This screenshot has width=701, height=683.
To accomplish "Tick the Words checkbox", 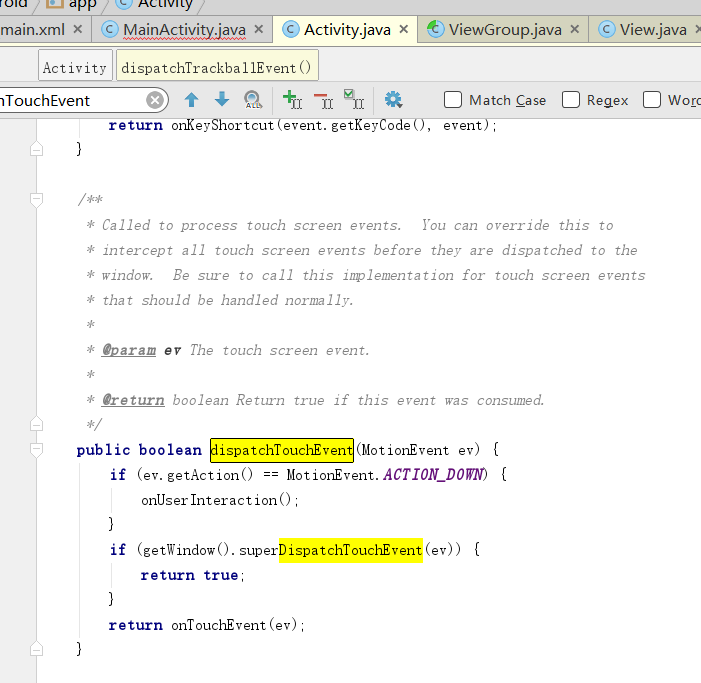I will 652,100.
